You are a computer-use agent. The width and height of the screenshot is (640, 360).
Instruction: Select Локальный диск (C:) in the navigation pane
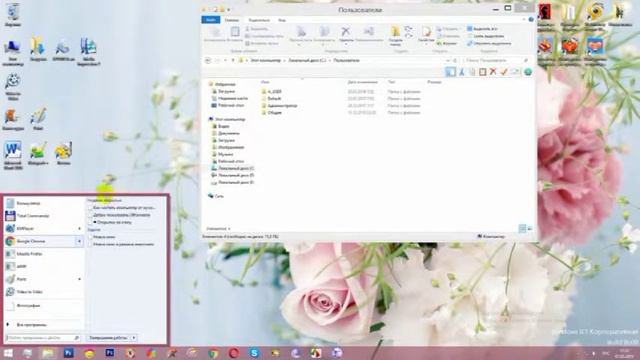(x=233, y=168)
